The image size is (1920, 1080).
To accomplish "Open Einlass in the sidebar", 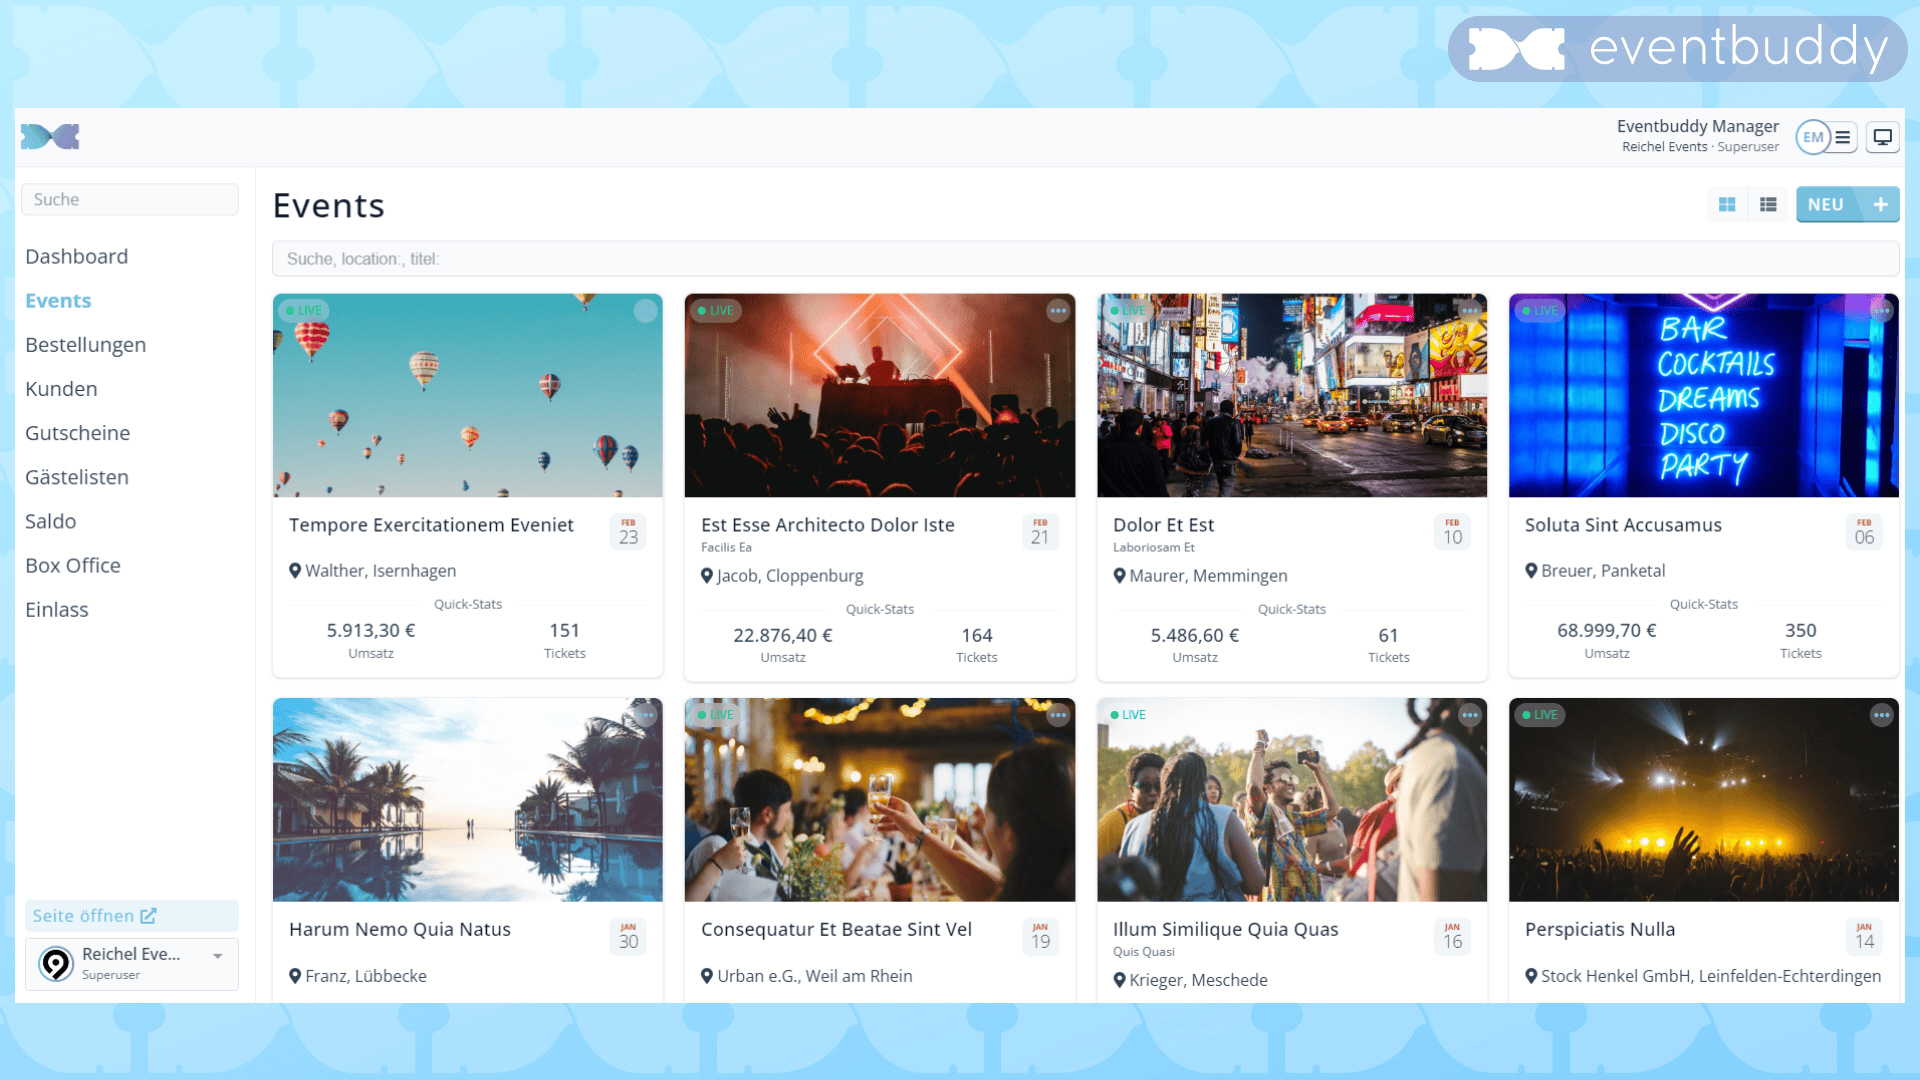I will click(x=56, y=609).
